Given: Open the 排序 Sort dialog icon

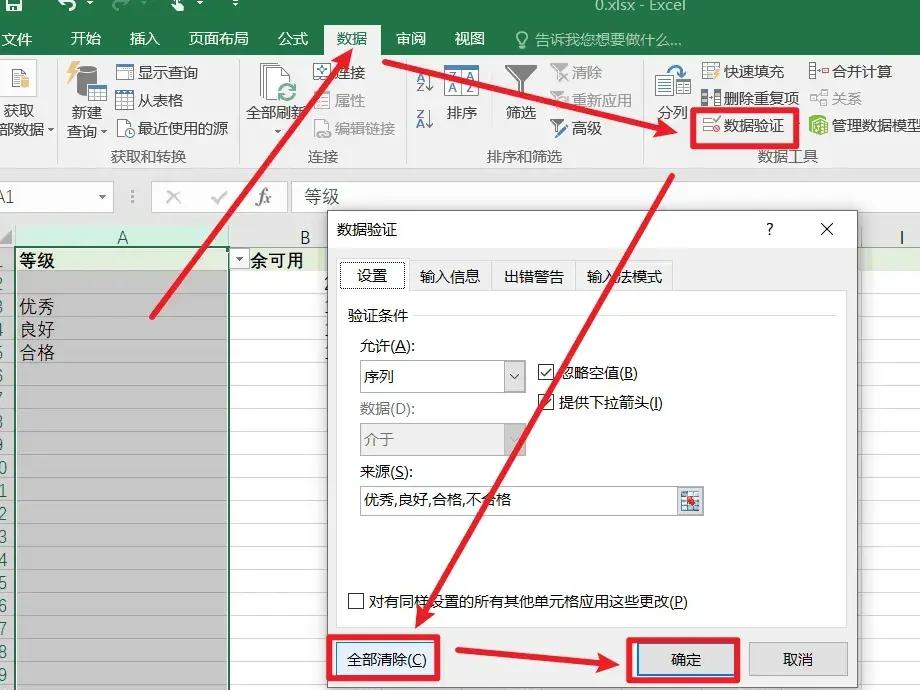Looking at the screenshot, I should point(461,80).
